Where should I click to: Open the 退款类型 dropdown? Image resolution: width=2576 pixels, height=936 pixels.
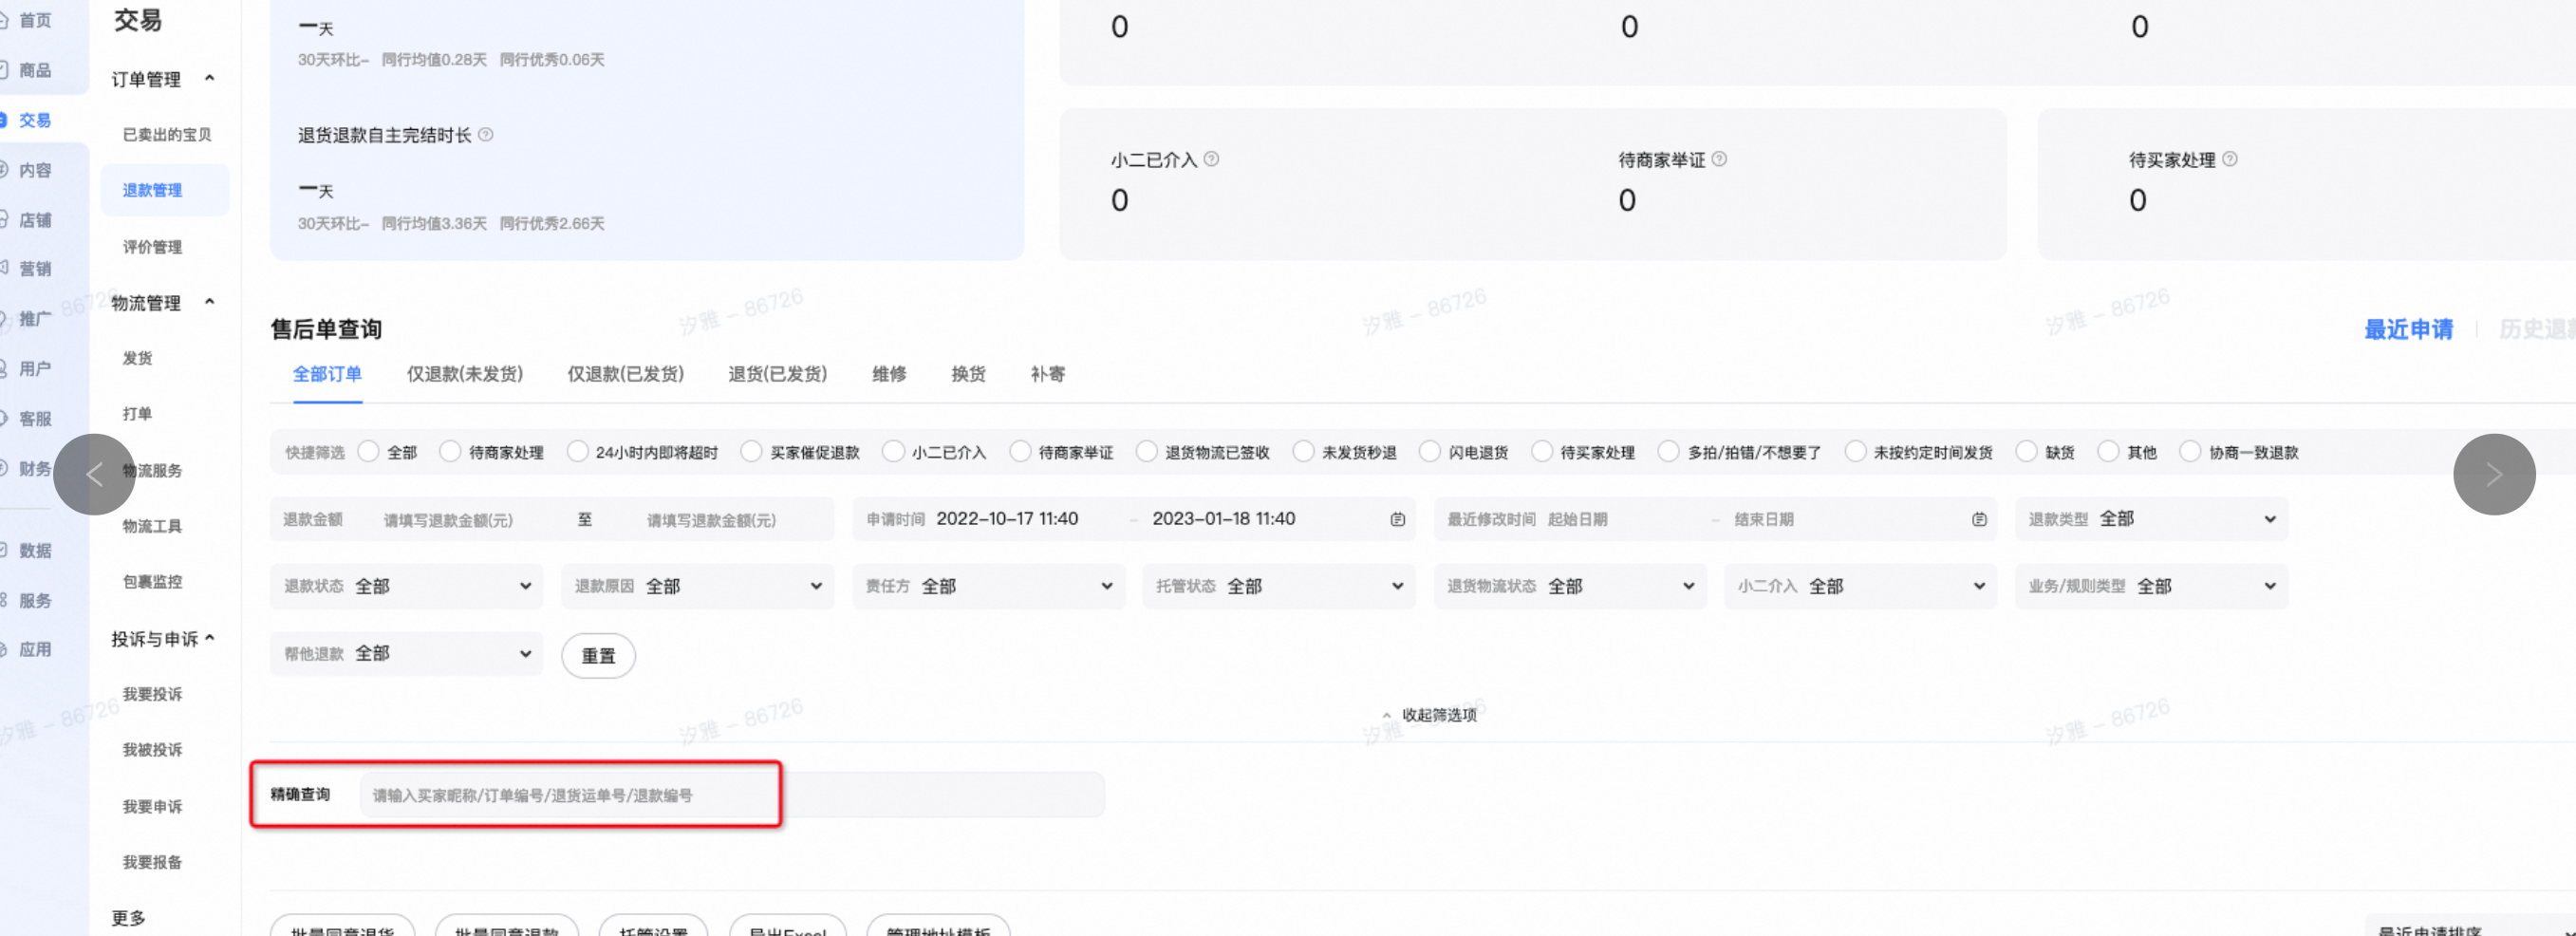coord(2151,519)
